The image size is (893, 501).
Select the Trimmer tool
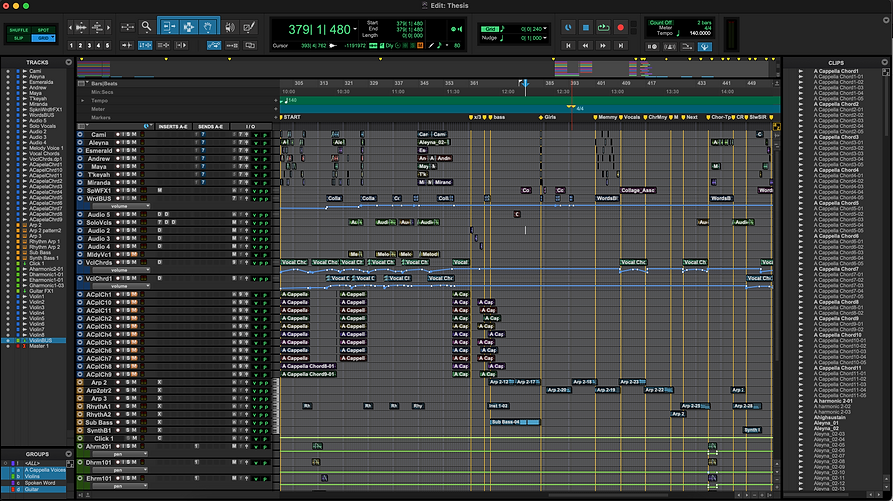169,27
